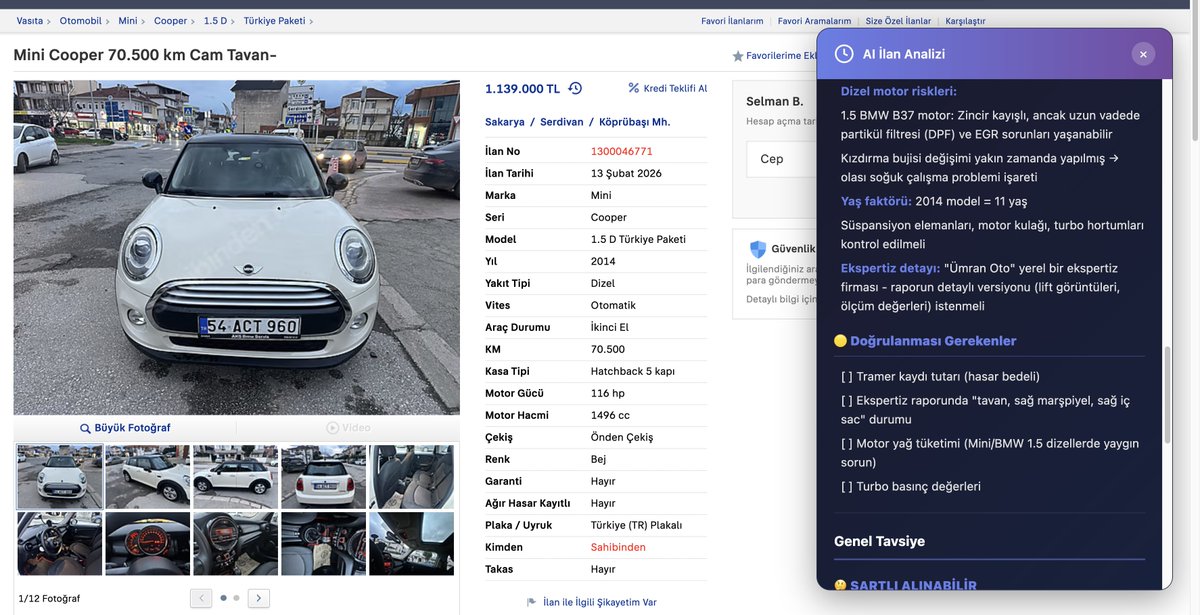Click the Köprübaşı Mh. location link
Screen dimensions: 1200x615
pos(635,122)
